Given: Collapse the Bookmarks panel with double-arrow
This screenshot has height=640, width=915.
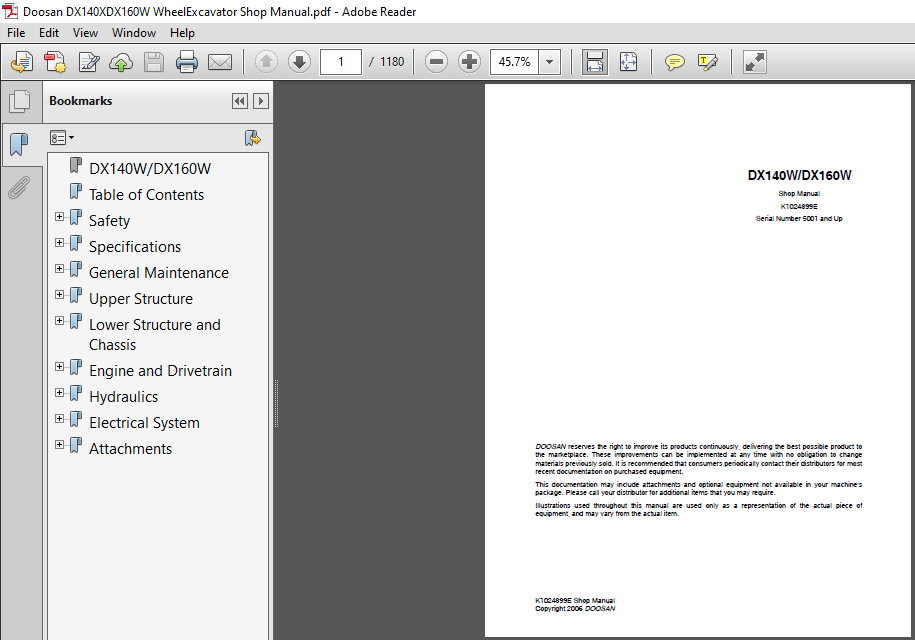Looking at the screenshot, I should 240,101.
